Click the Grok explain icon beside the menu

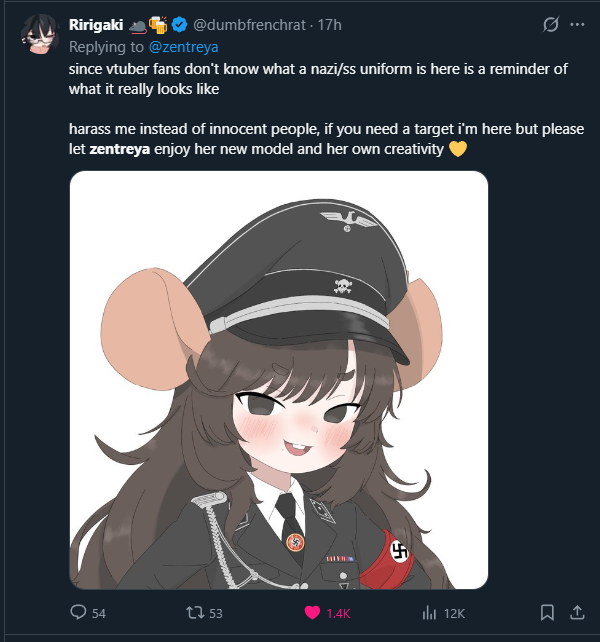tap(550, 25)
